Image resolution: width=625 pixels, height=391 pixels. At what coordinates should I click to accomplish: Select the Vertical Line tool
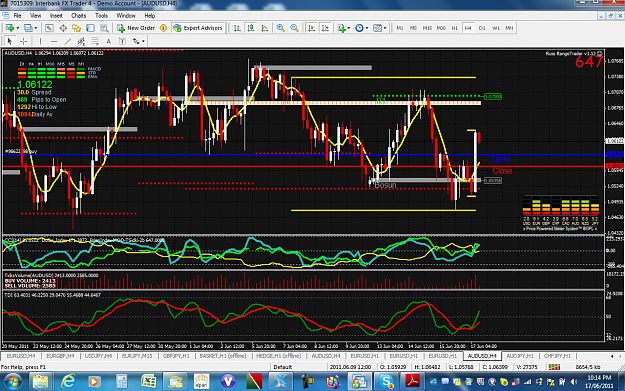40,41
